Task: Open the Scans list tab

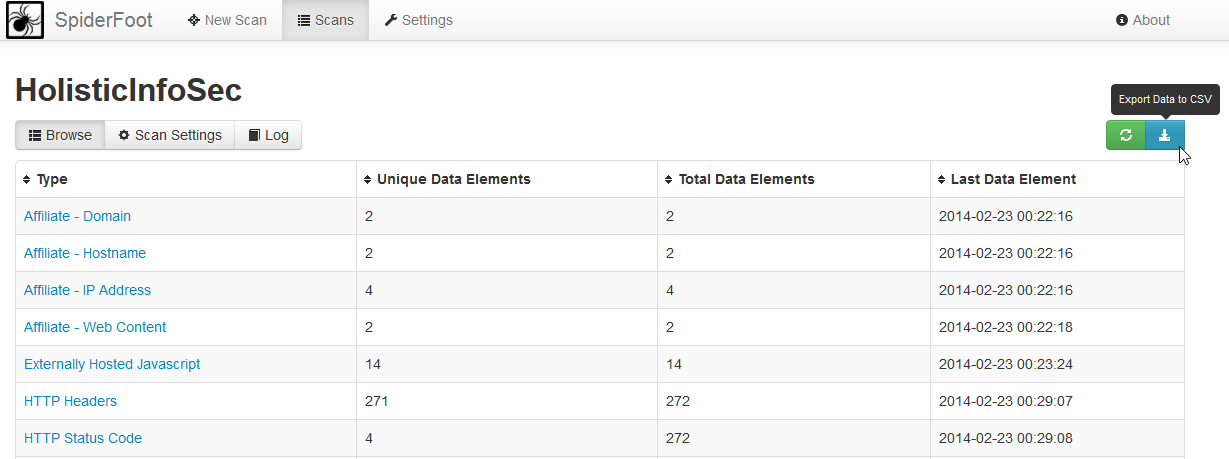Action: tap(326, 20)
